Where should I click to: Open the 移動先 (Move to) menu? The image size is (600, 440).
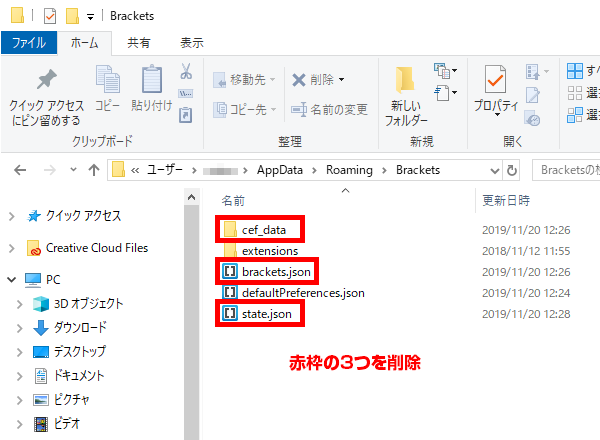click(244, 80)
